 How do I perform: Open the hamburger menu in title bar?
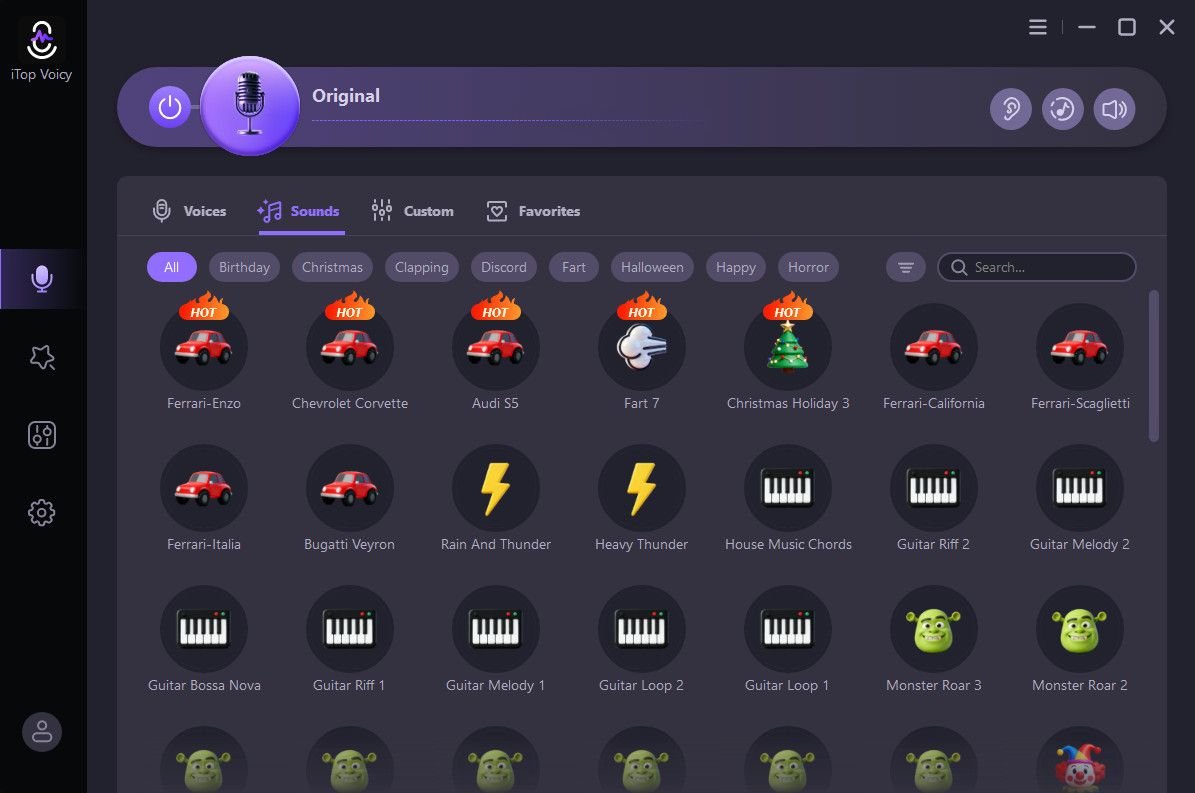pos(1038,27)
